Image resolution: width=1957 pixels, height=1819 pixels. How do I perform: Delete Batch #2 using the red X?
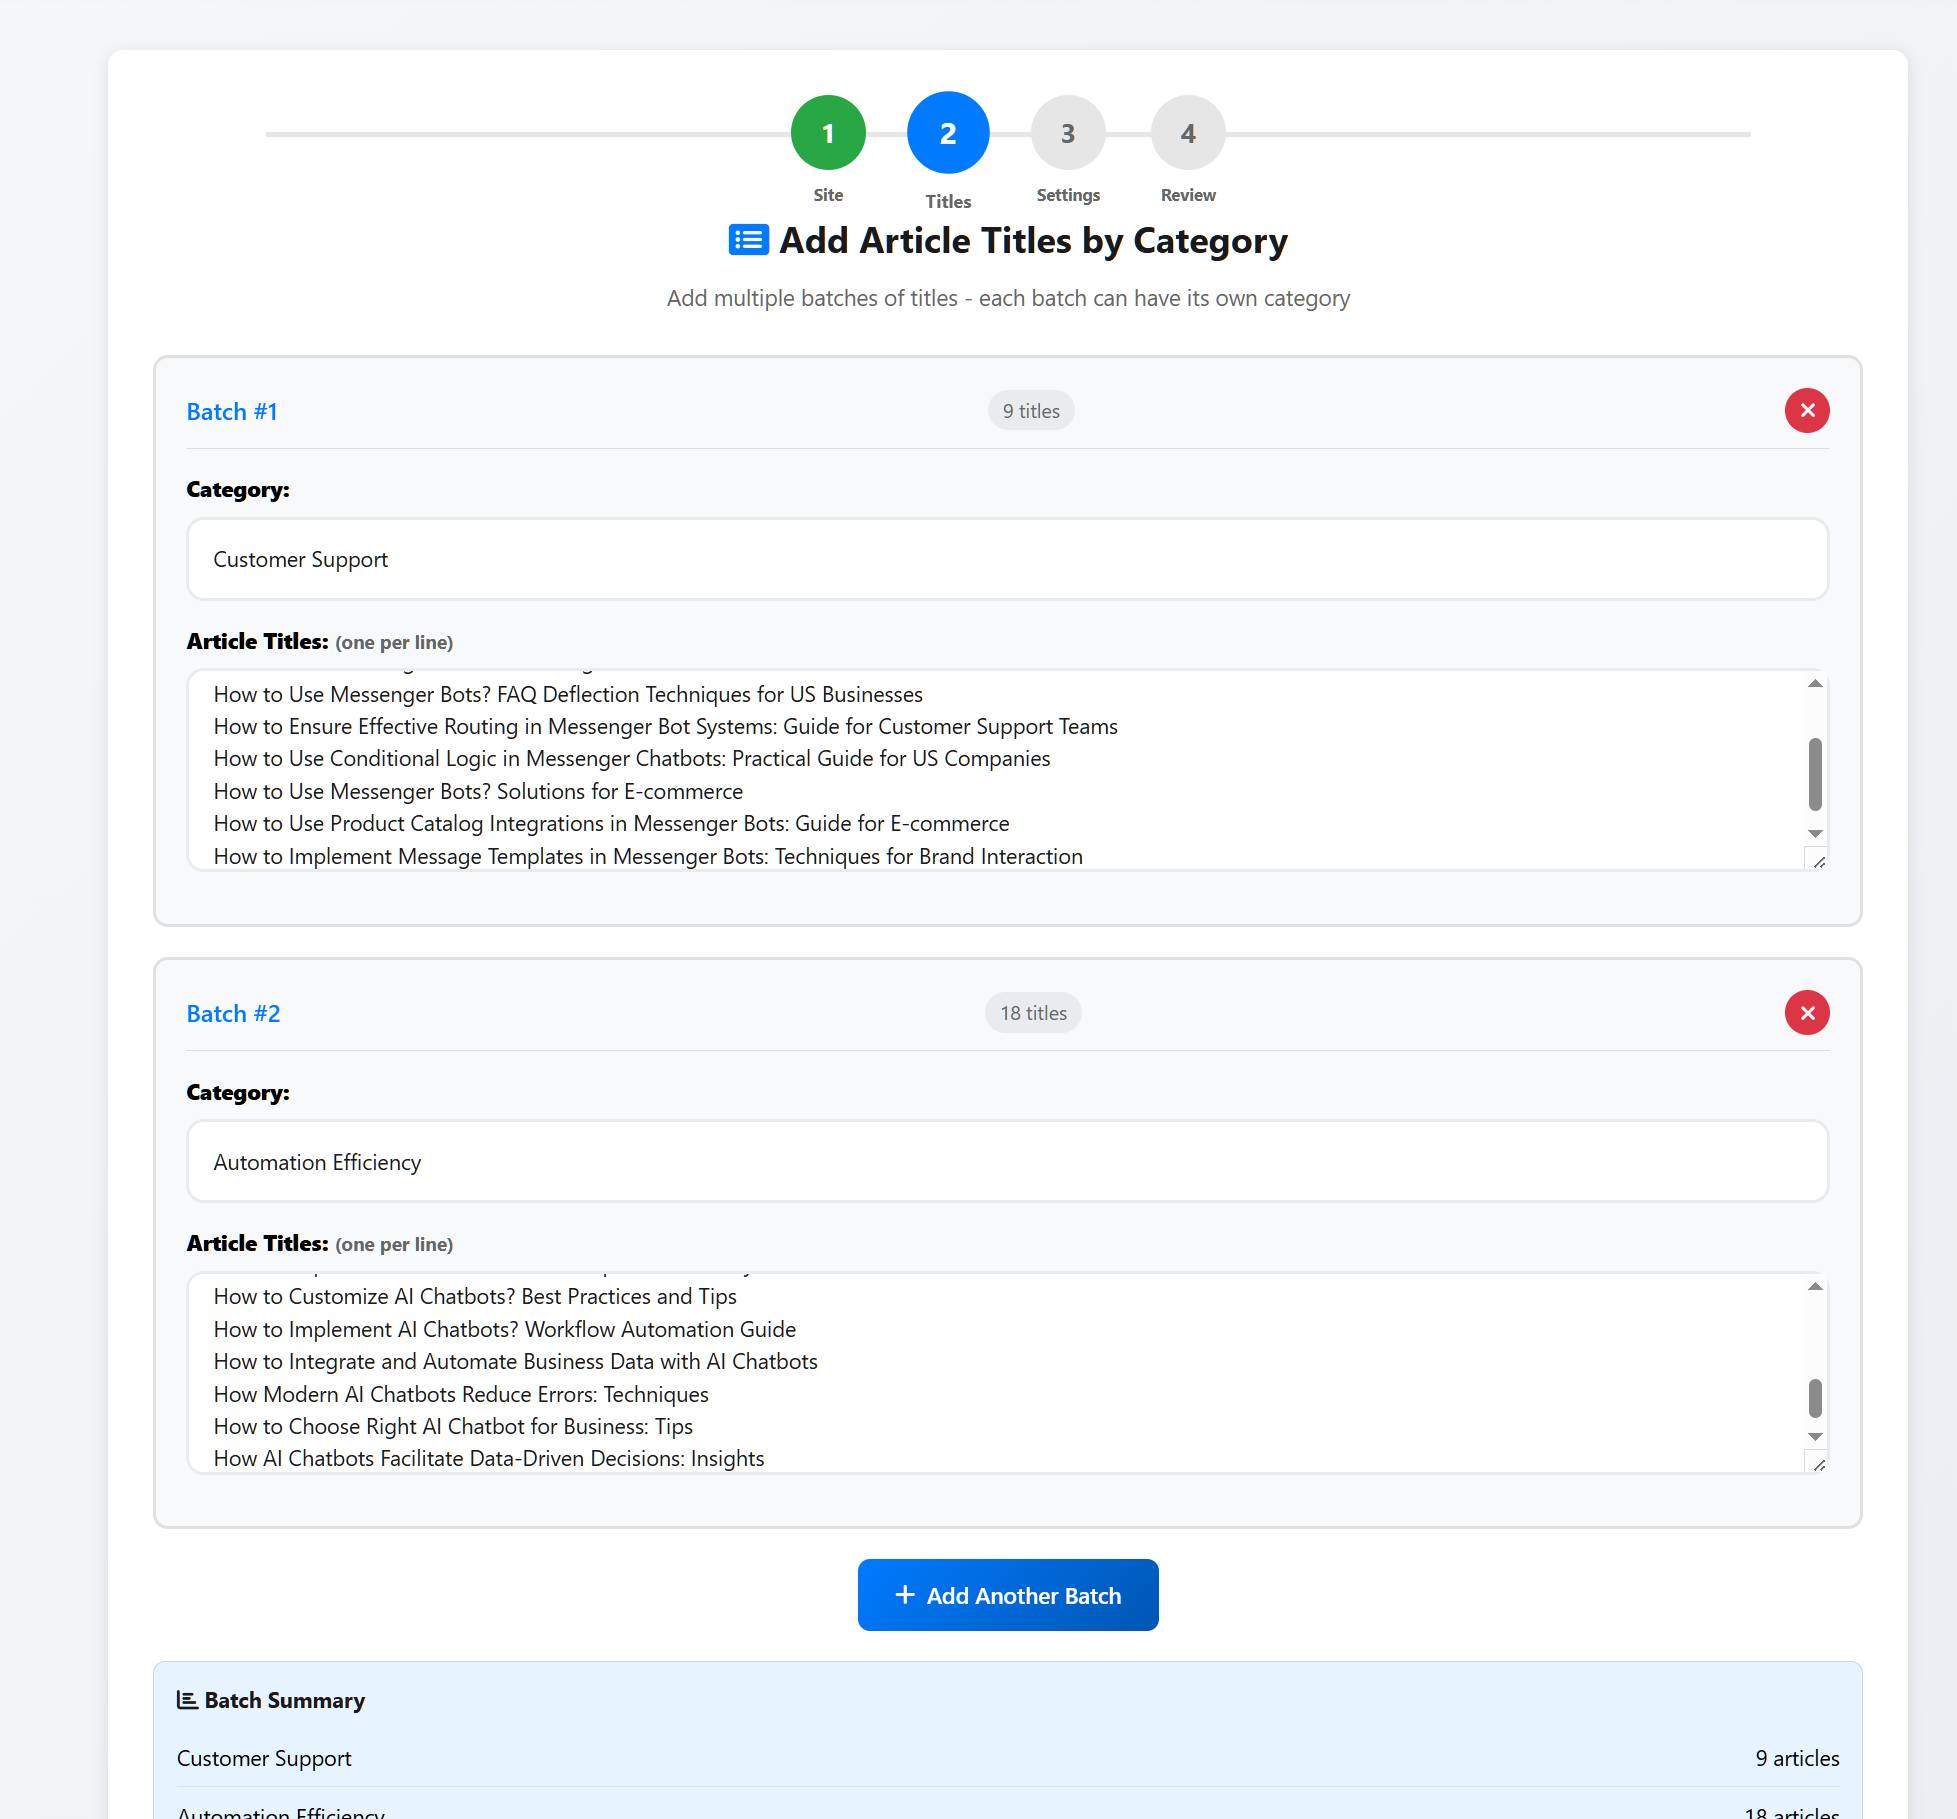tap(1806, 1013)
